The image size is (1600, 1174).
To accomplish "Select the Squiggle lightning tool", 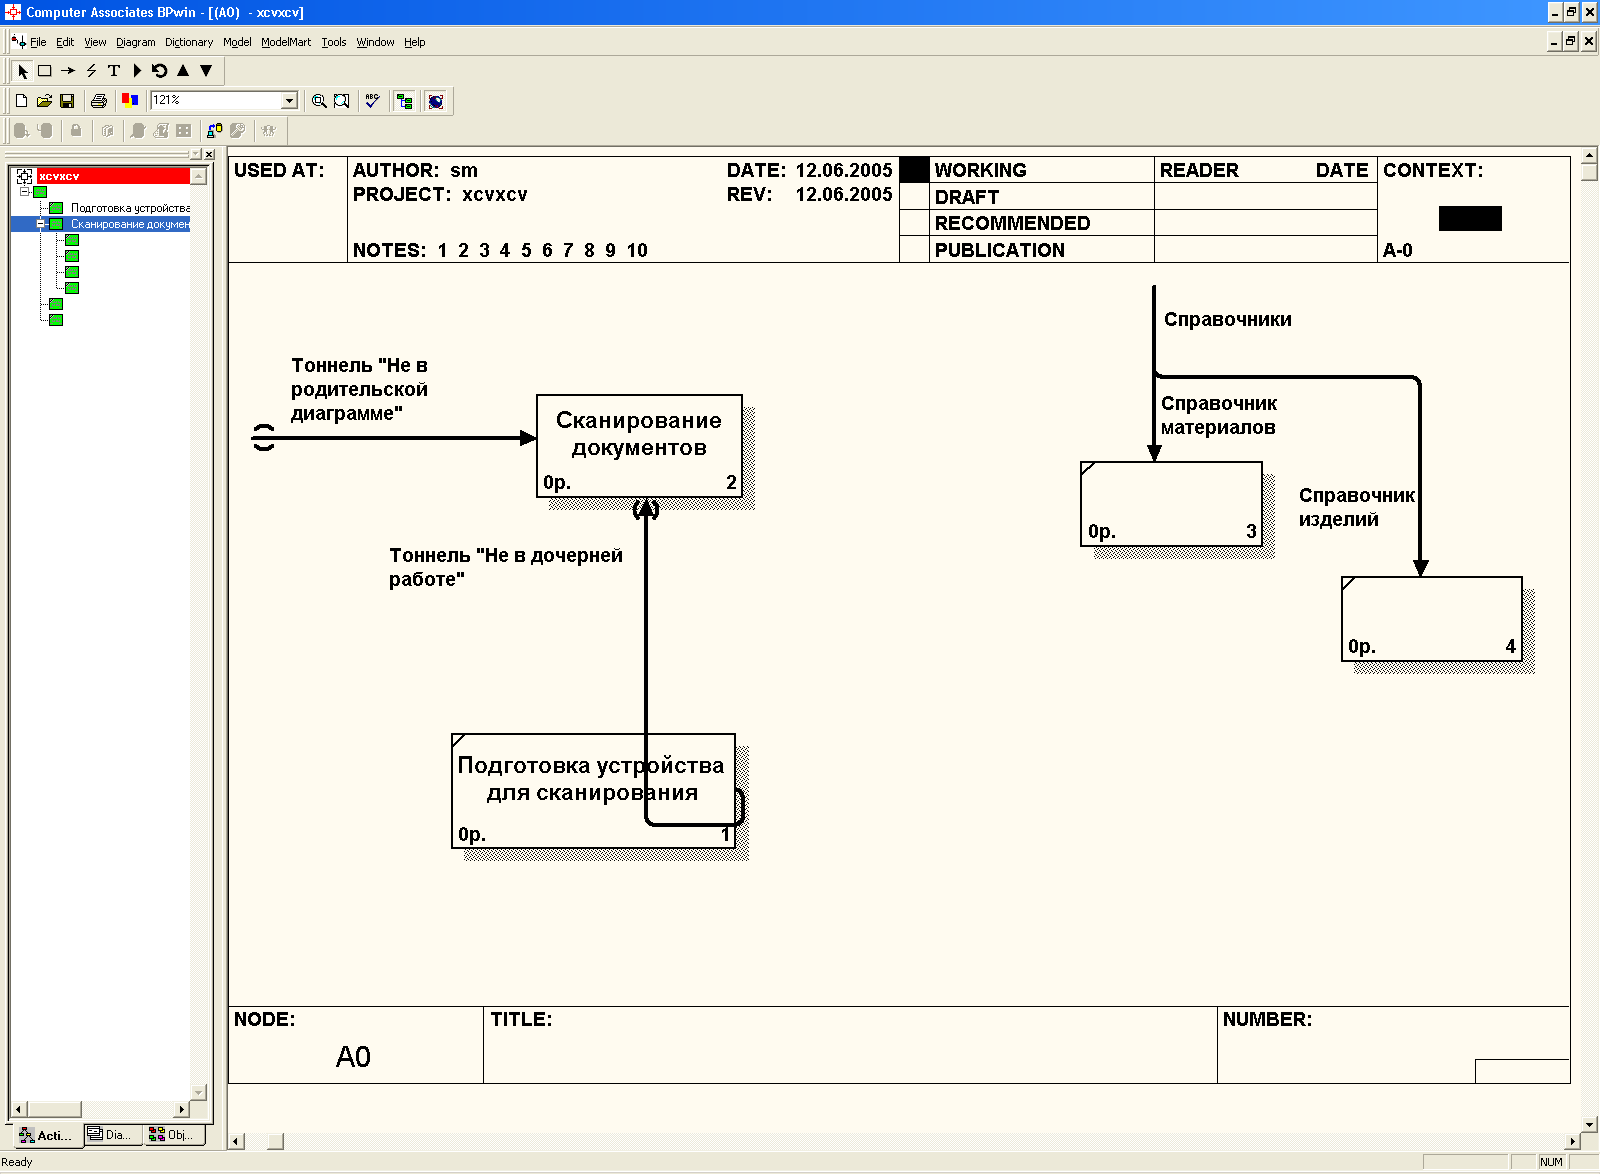I will [x=91, y=71].
